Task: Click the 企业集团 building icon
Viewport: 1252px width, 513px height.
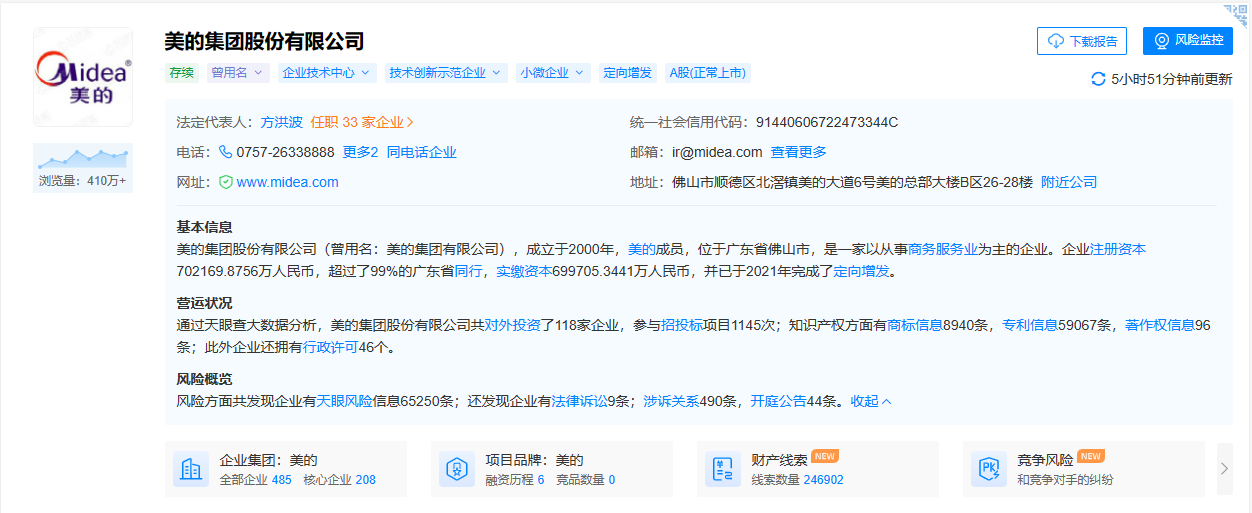Action: pyautogui.click(x=190, y=469)
